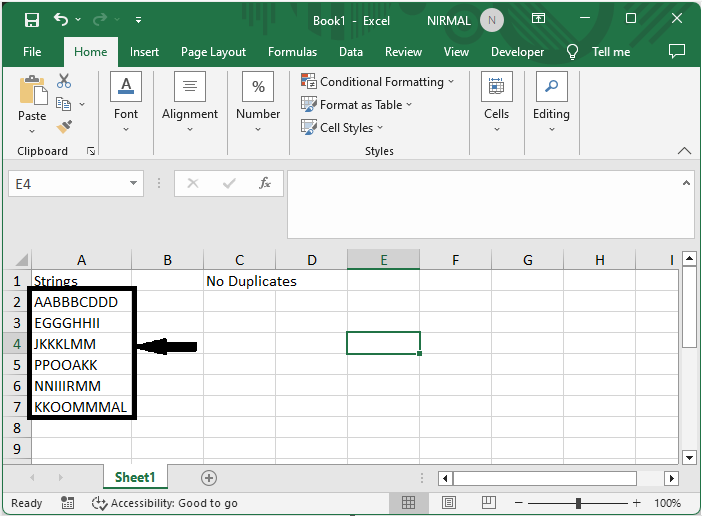Open Cell Styles gallery
Screen dimensions: 702x516
tap(342, 128)
